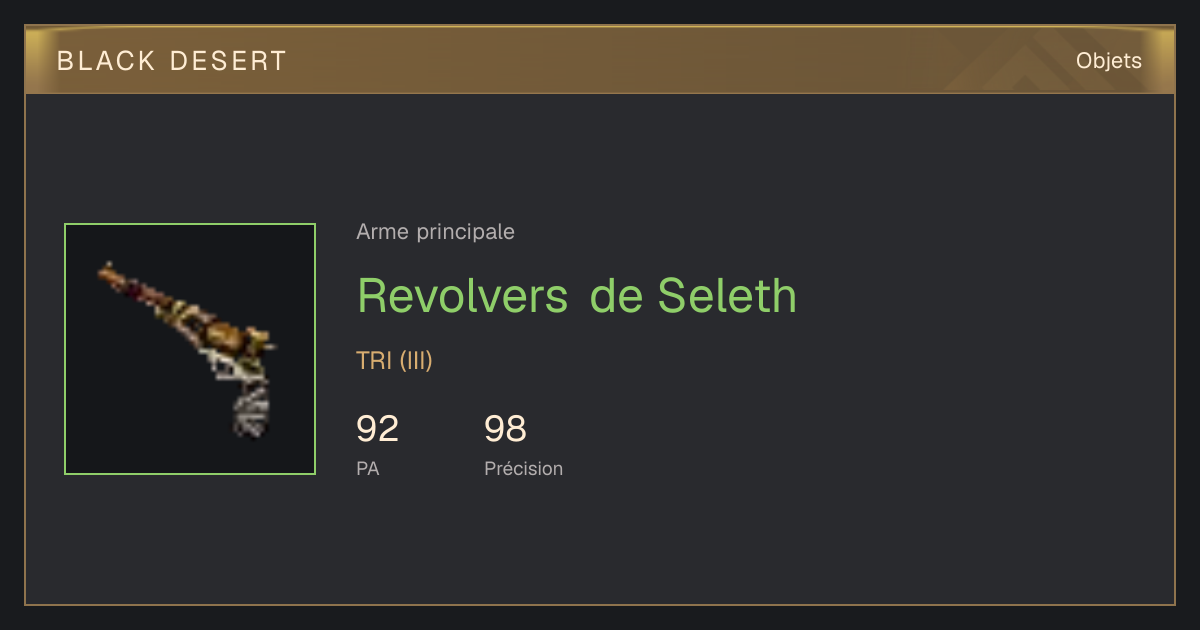Open the Objets section link
This screenshot has height=630, width=1200.
[x=1108, y=61]
